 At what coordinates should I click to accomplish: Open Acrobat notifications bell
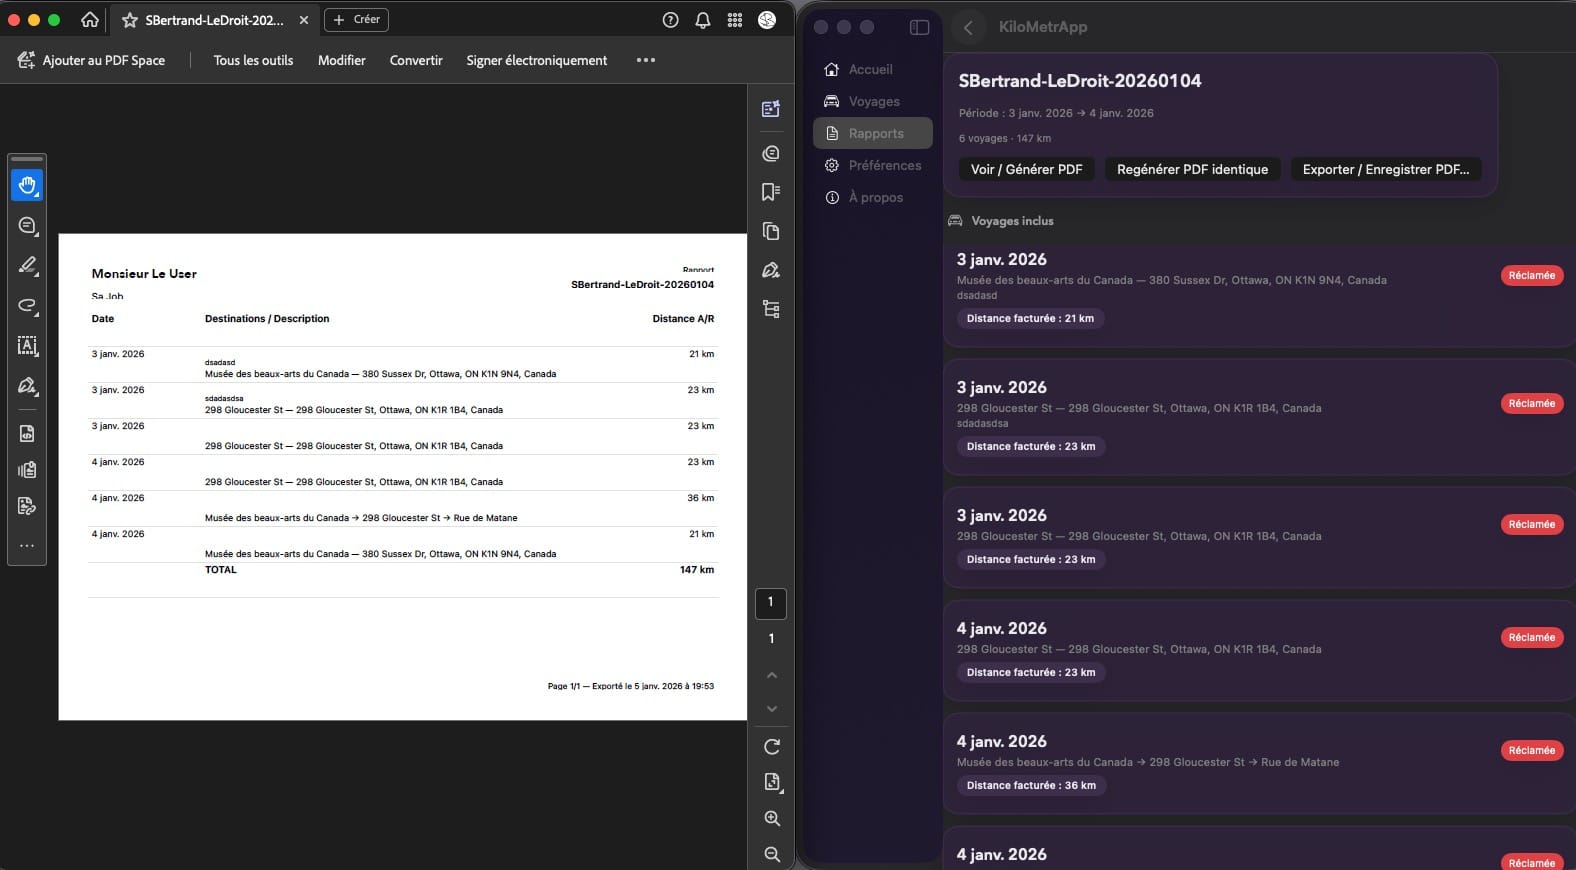click(703, 20)
